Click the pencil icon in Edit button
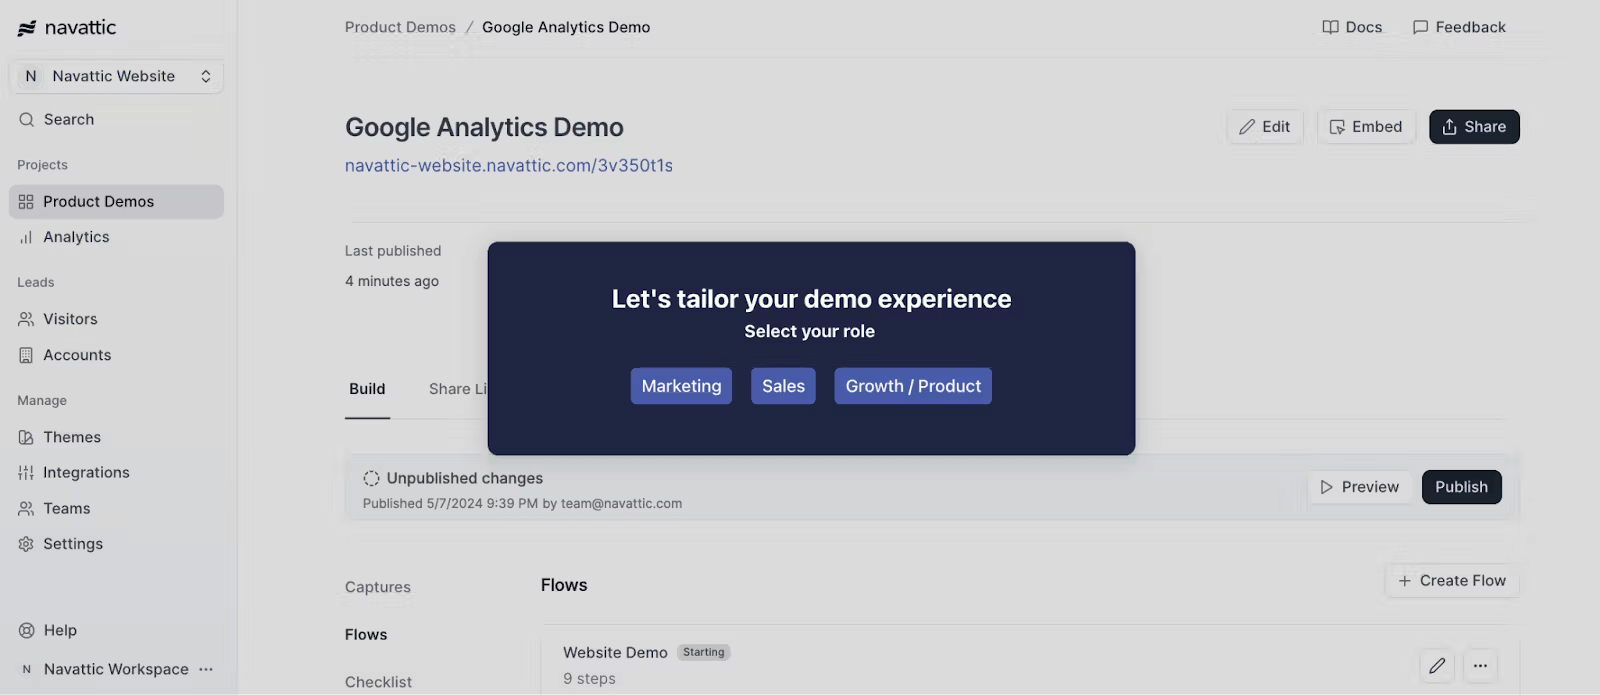The image size is (1600, 695). [x=1247, y=127]
